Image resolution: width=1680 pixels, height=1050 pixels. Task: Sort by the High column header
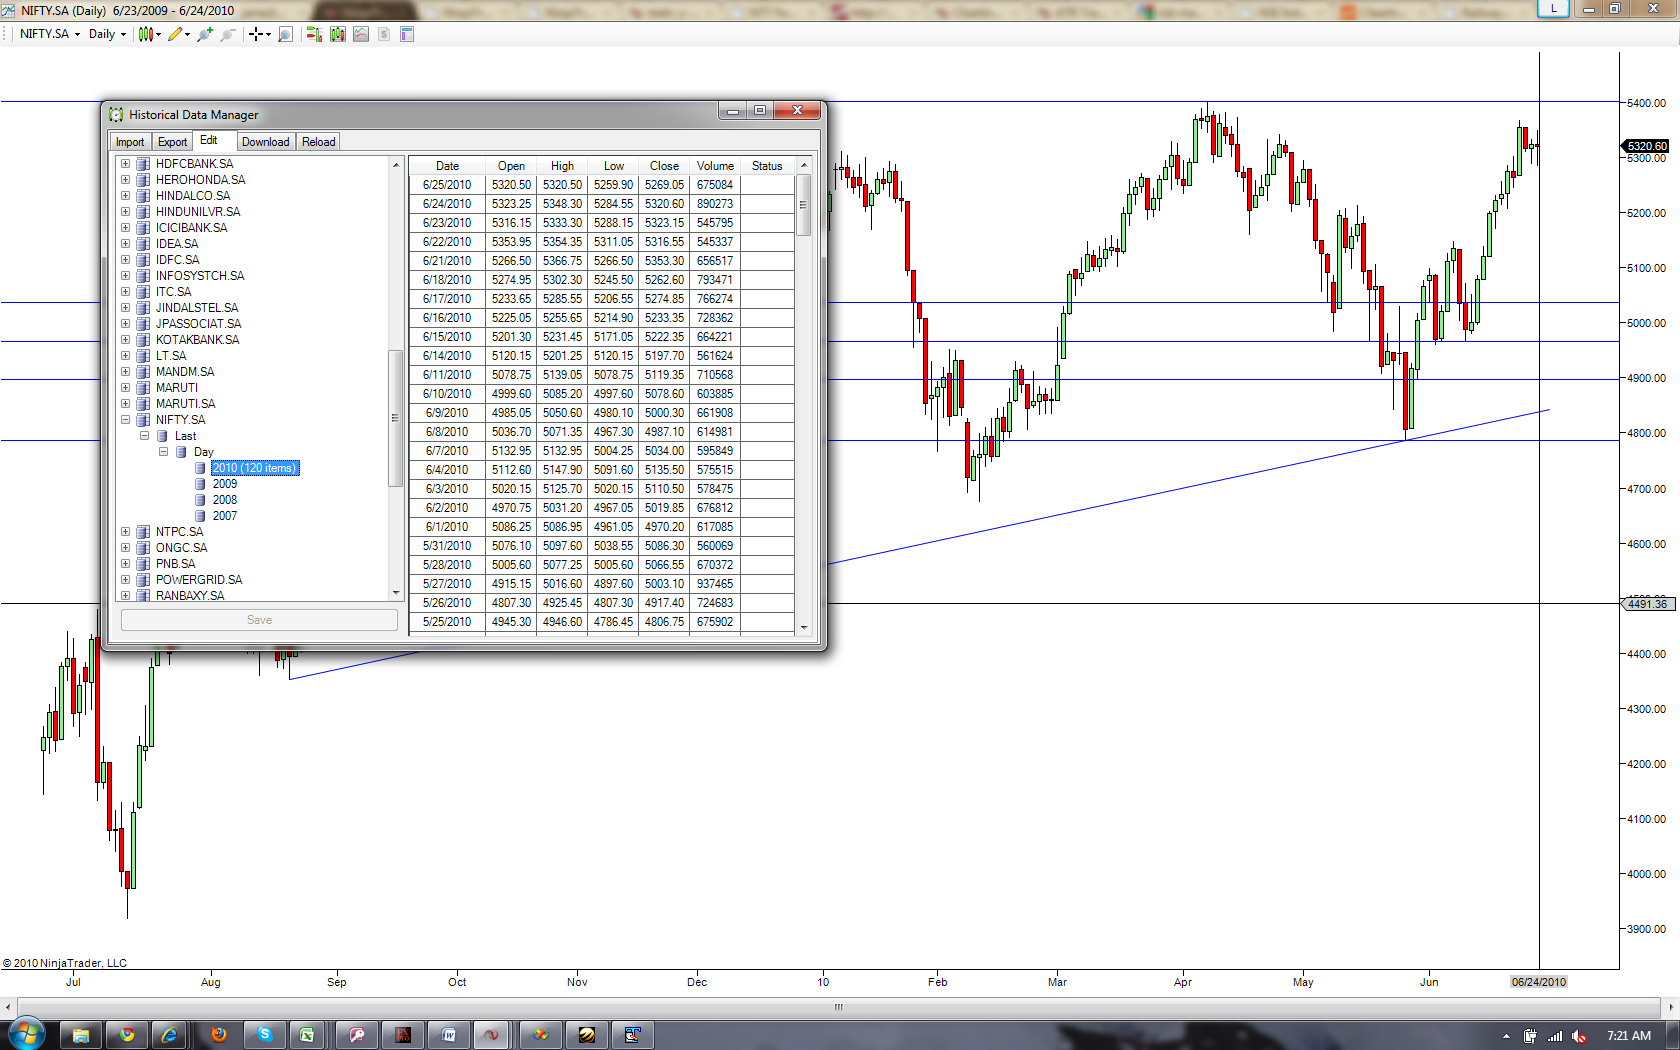pos(562,166)
